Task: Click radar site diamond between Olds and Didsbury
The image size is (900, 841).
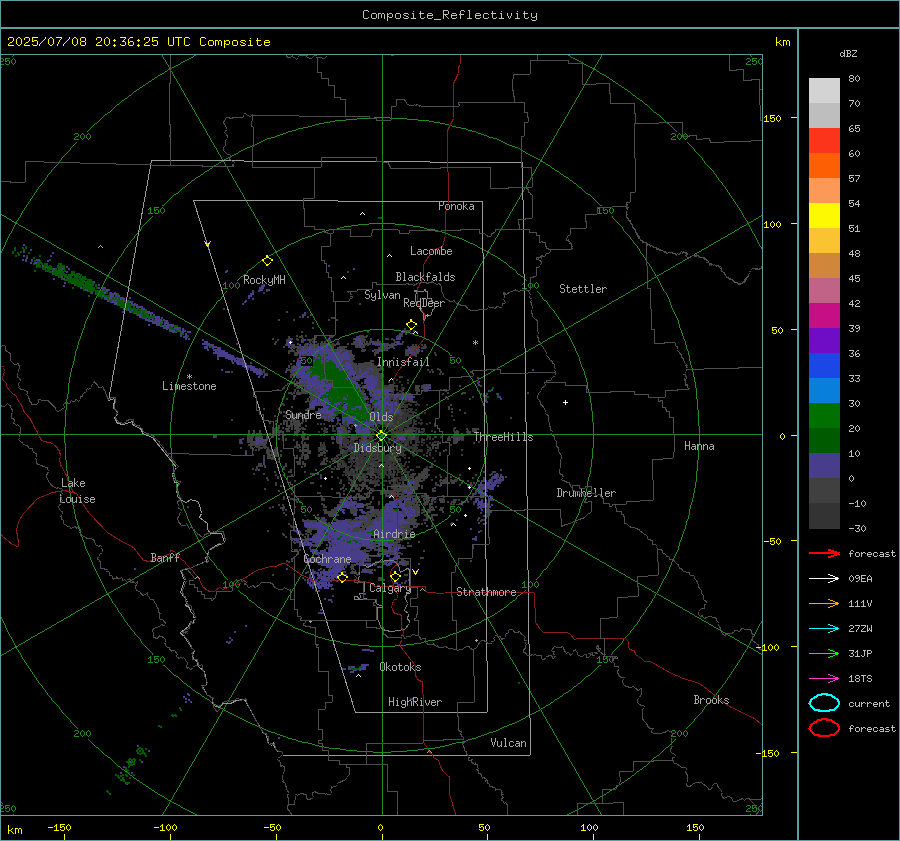Action: (x=381, y=436)
